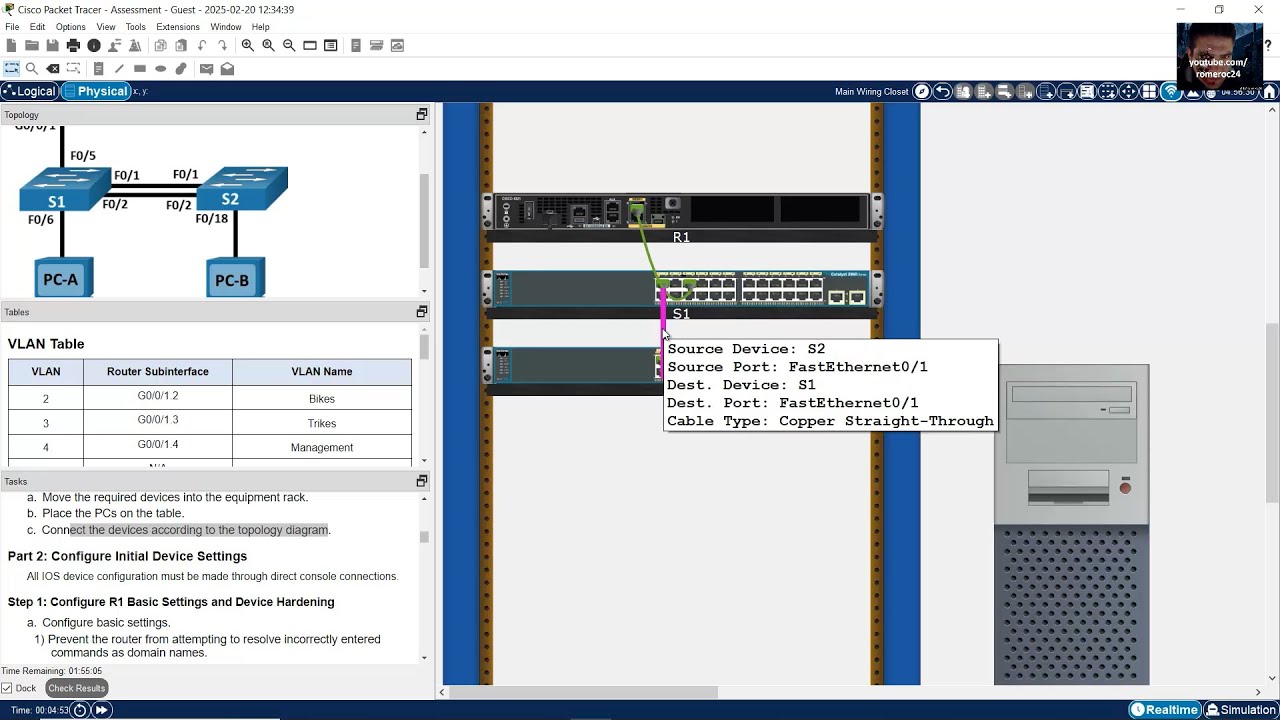Select the S1 switch in the rack
Image resolution: width=1280 pixels, height=720 pixels.
tap(684, 289)
